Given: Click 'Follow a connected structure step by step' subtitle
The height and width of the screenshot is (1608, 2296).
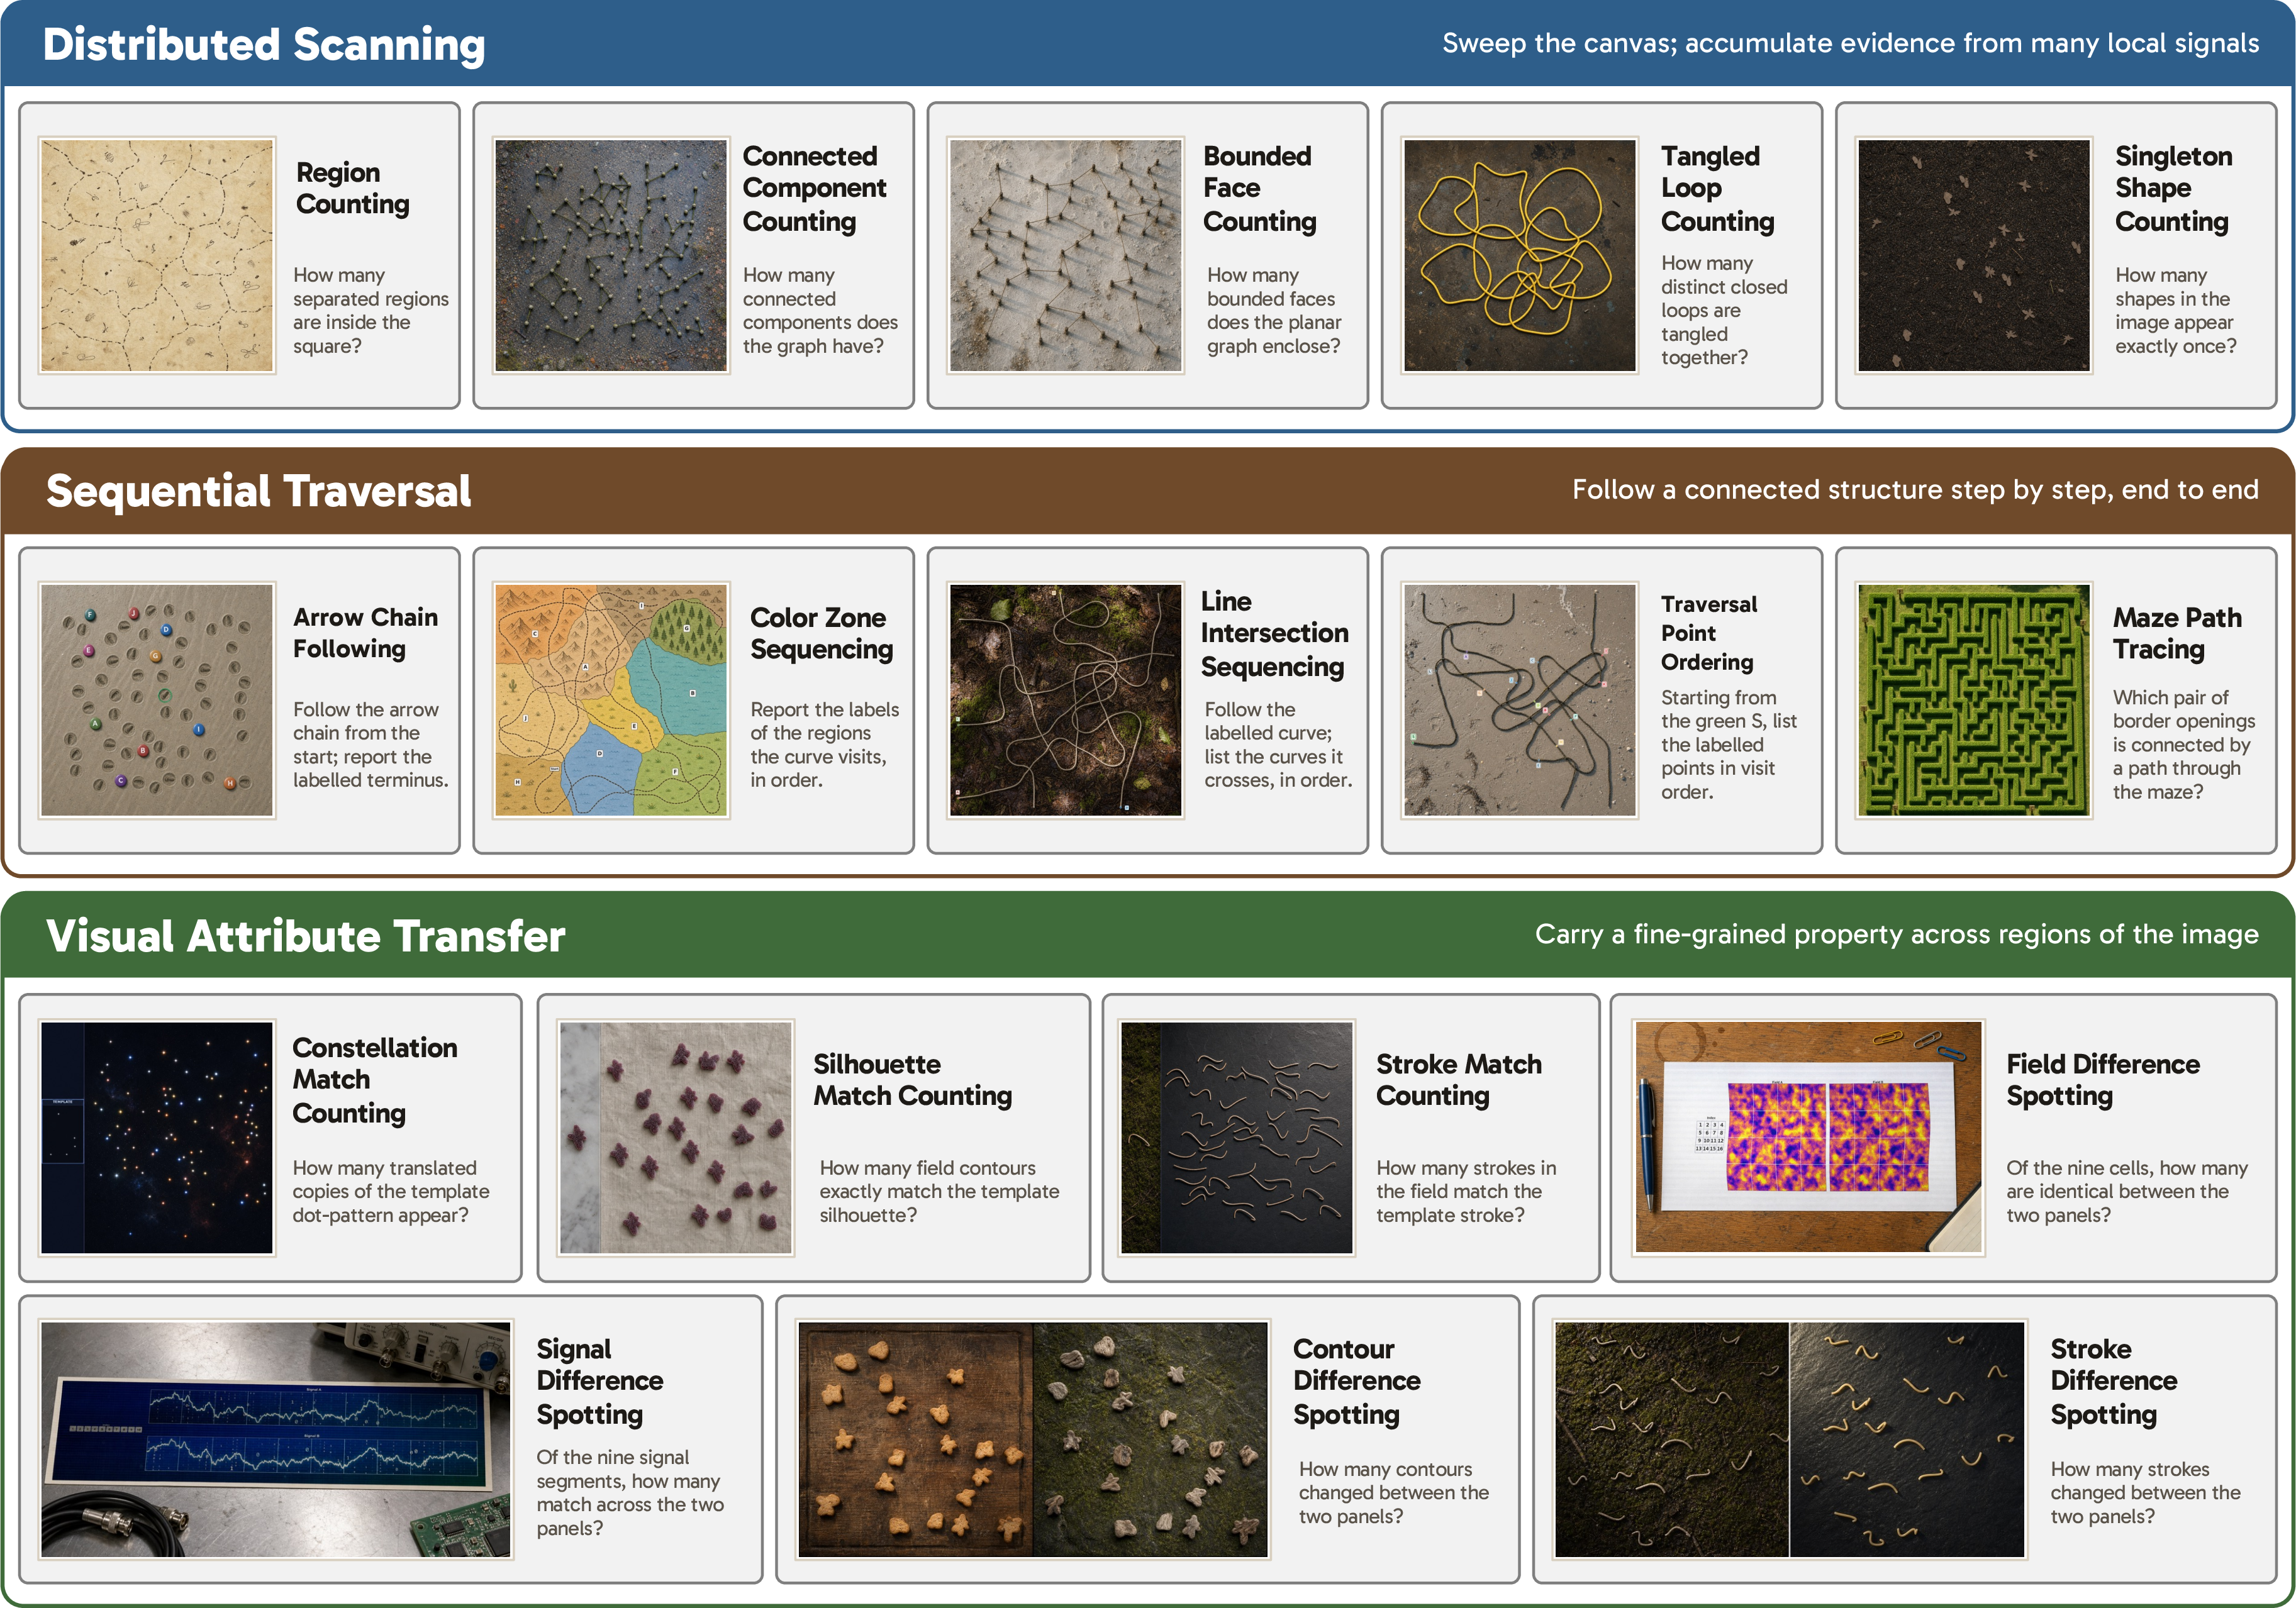Looking at the screenshot, I should 1915,489.
